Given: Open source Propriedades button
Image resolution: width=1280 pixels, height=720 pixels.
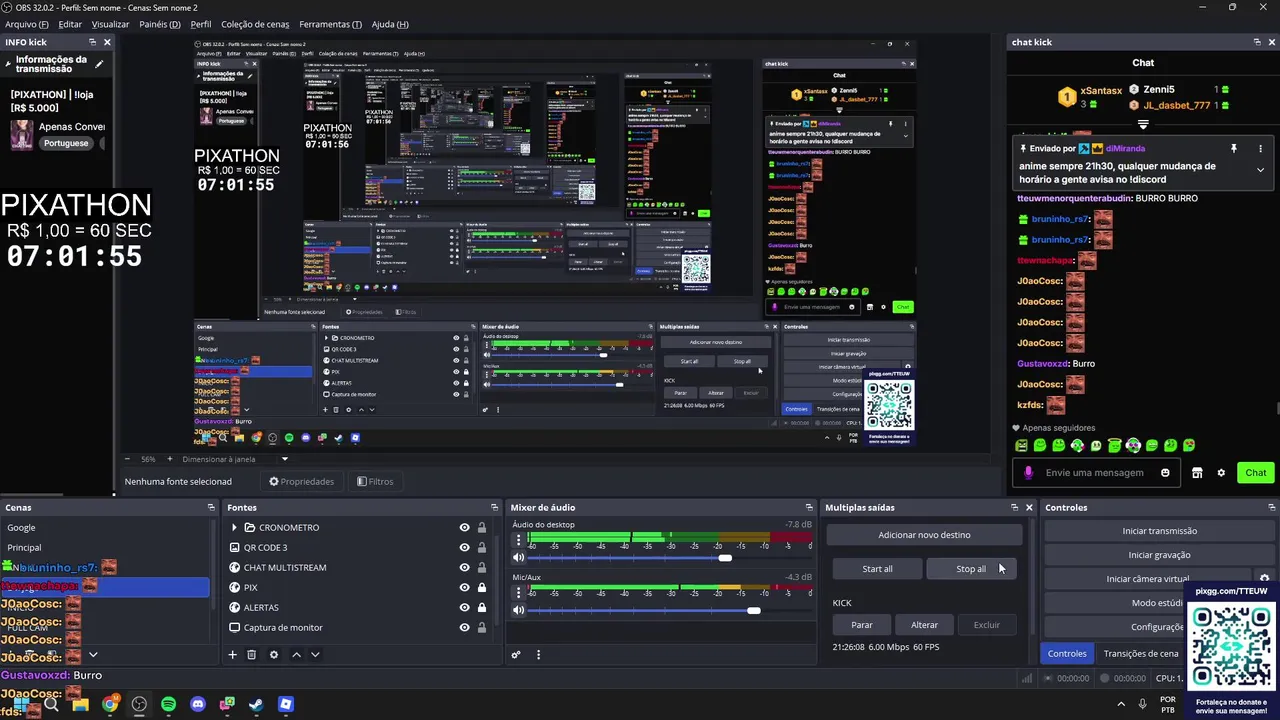Looking at the screenshot, I should (x=301, y=481).
